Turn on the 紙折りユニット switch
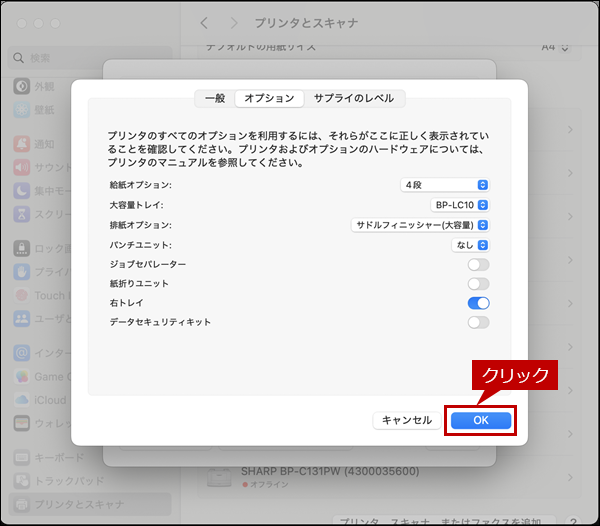The width and height of the screenshot is (600, 526). 478,284
